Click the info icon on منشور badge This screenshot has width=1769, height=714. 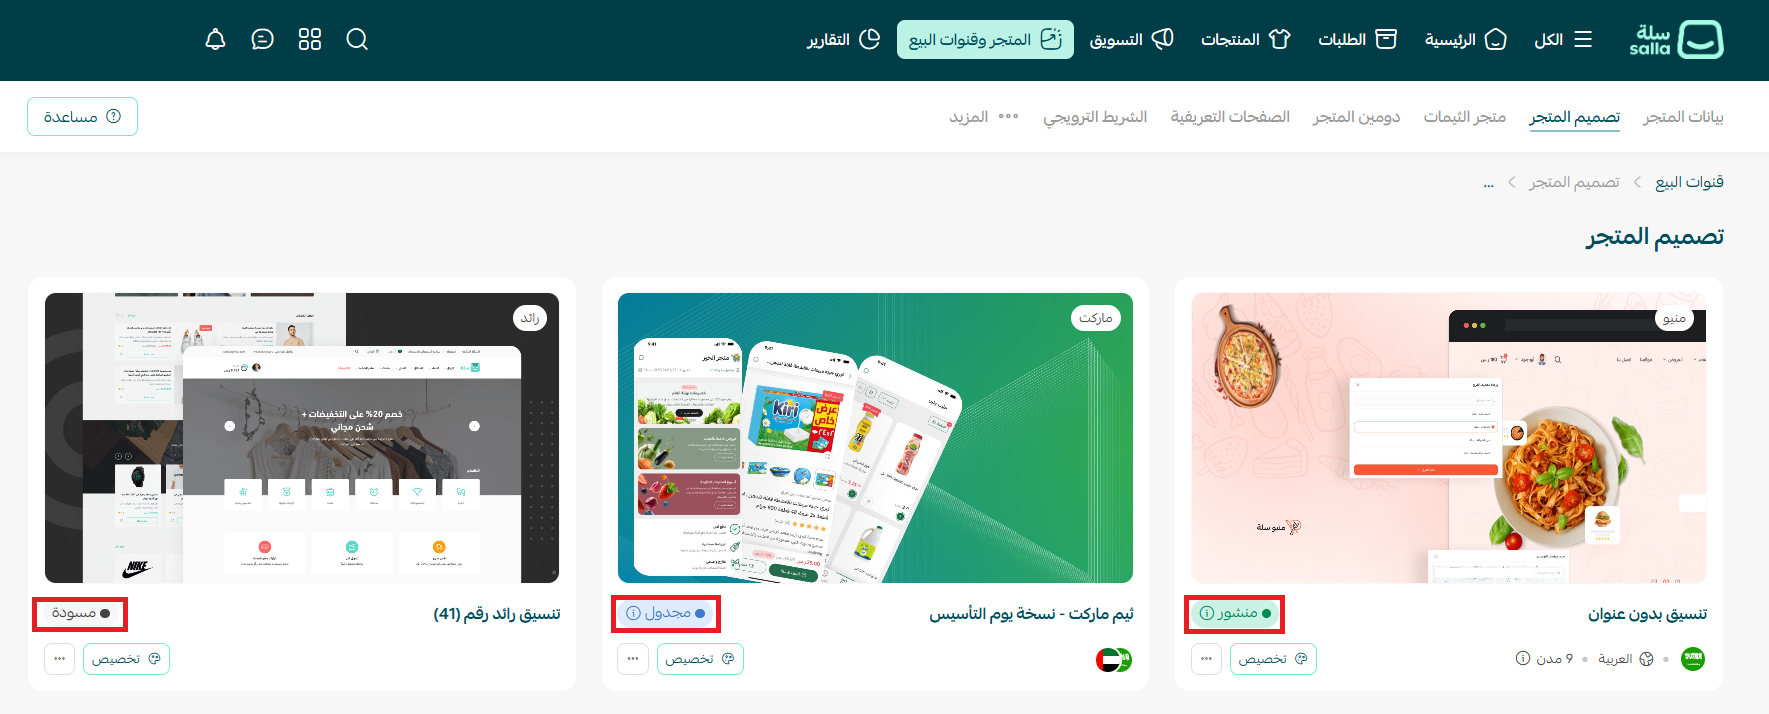pos(1207,613)
